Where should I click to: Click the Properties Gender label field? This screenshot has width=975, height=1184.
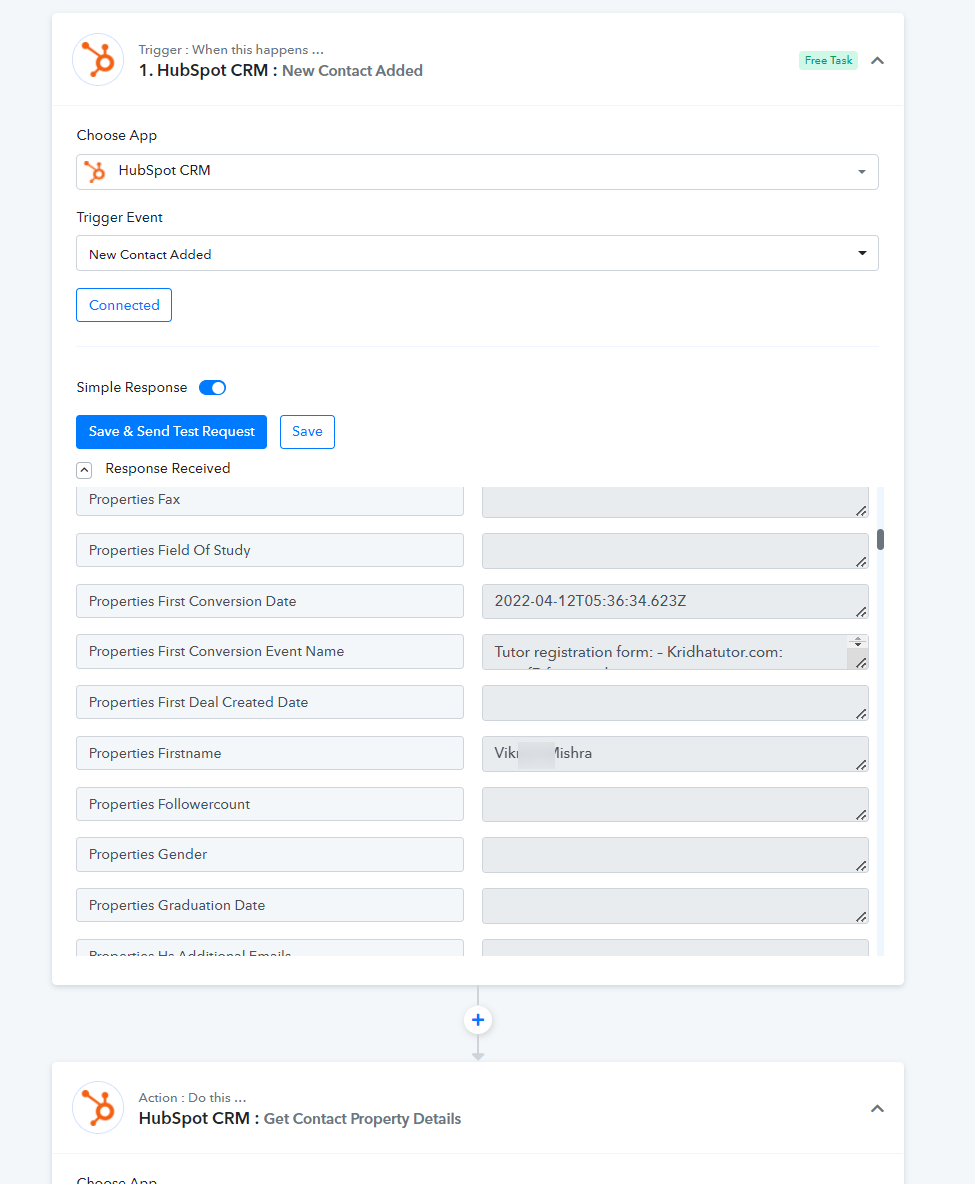tap(270, 854)
